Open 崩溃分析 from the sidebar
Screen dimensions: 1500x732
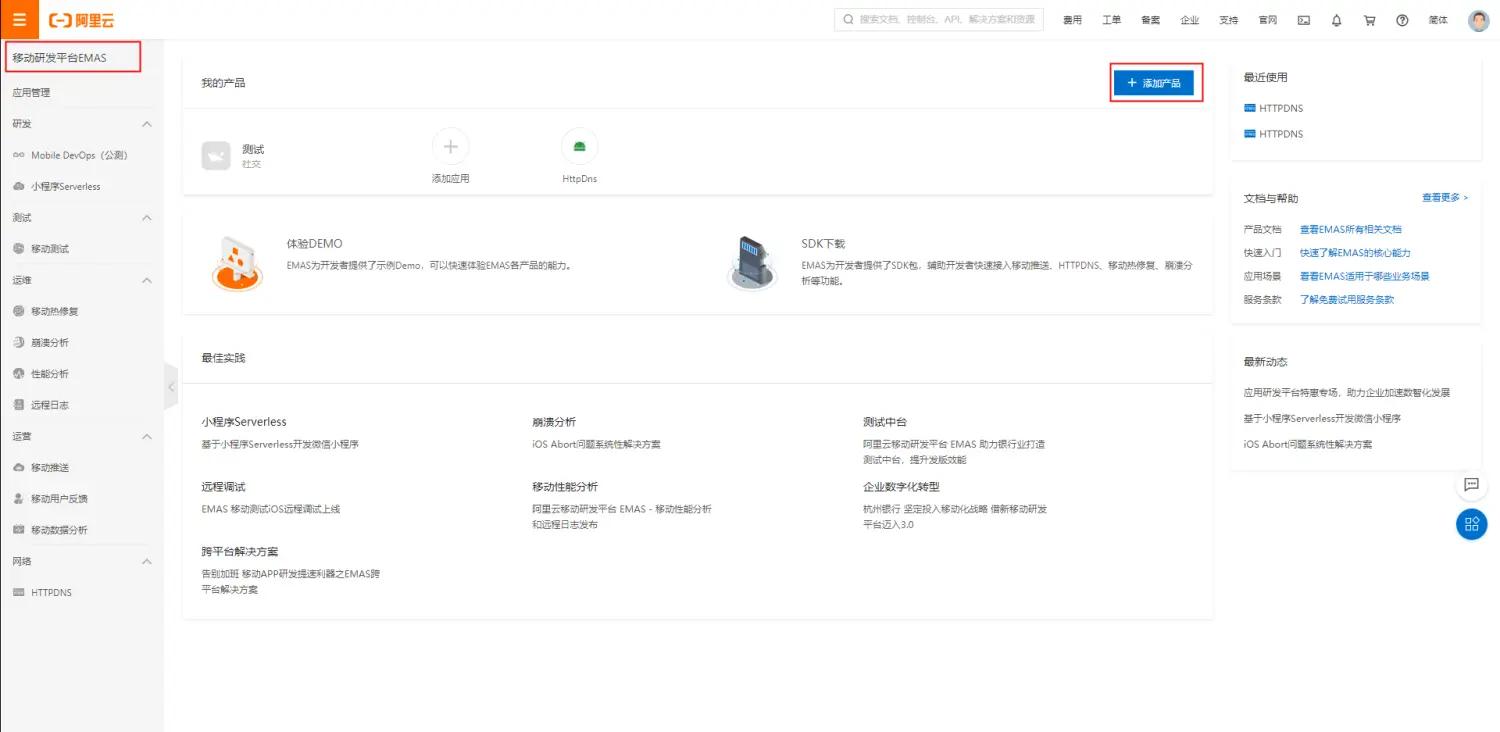50,342
